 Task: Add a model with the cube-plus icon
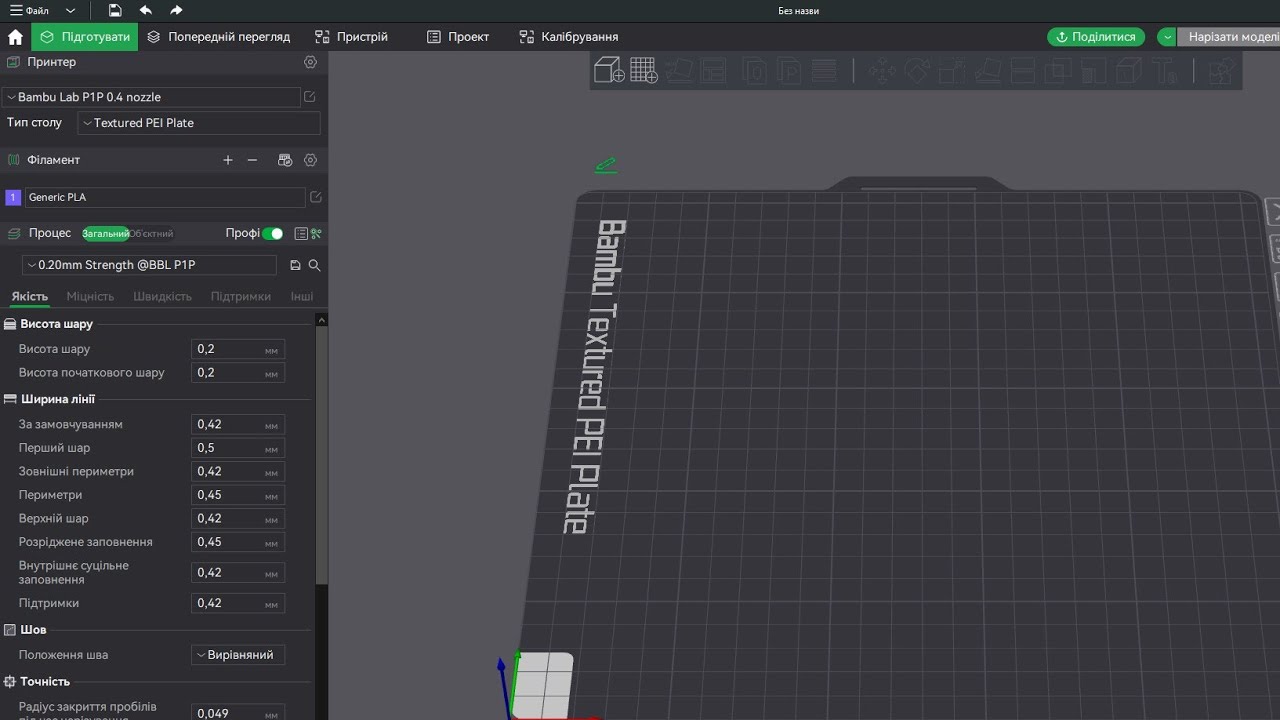pos(609,70)
